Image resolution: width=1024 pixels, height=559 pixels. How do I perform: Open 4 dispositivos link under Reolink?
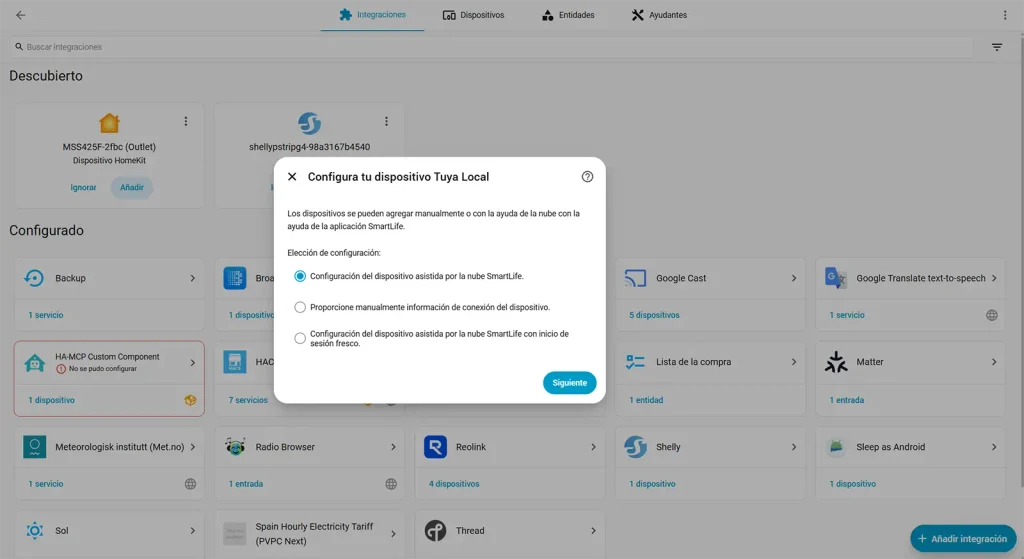[x=454, y=485]
